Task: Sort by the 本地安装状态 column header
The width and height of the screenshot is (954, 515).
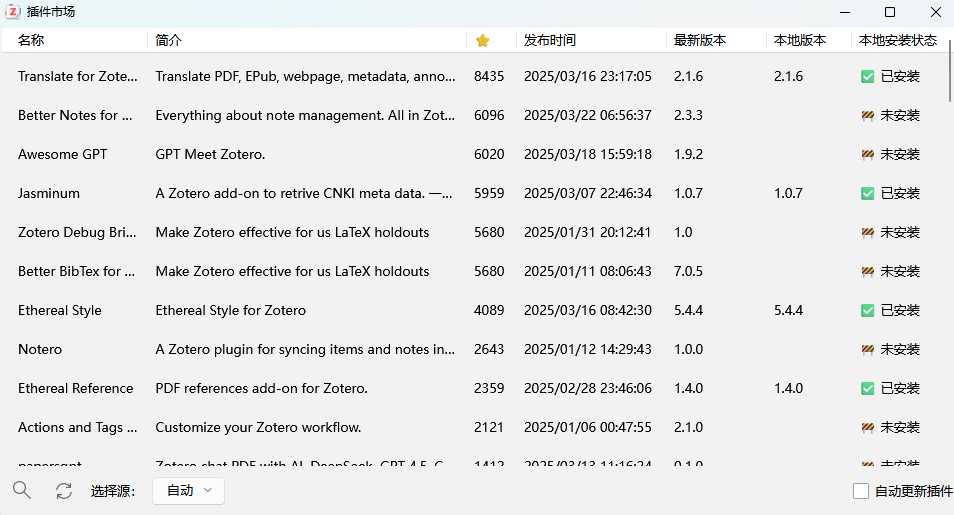Action: [x=898, y=40]
